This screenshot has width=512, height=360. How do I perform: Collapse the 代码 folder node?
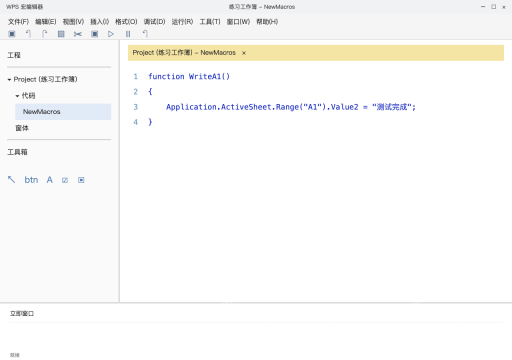[x=17, y=96]
